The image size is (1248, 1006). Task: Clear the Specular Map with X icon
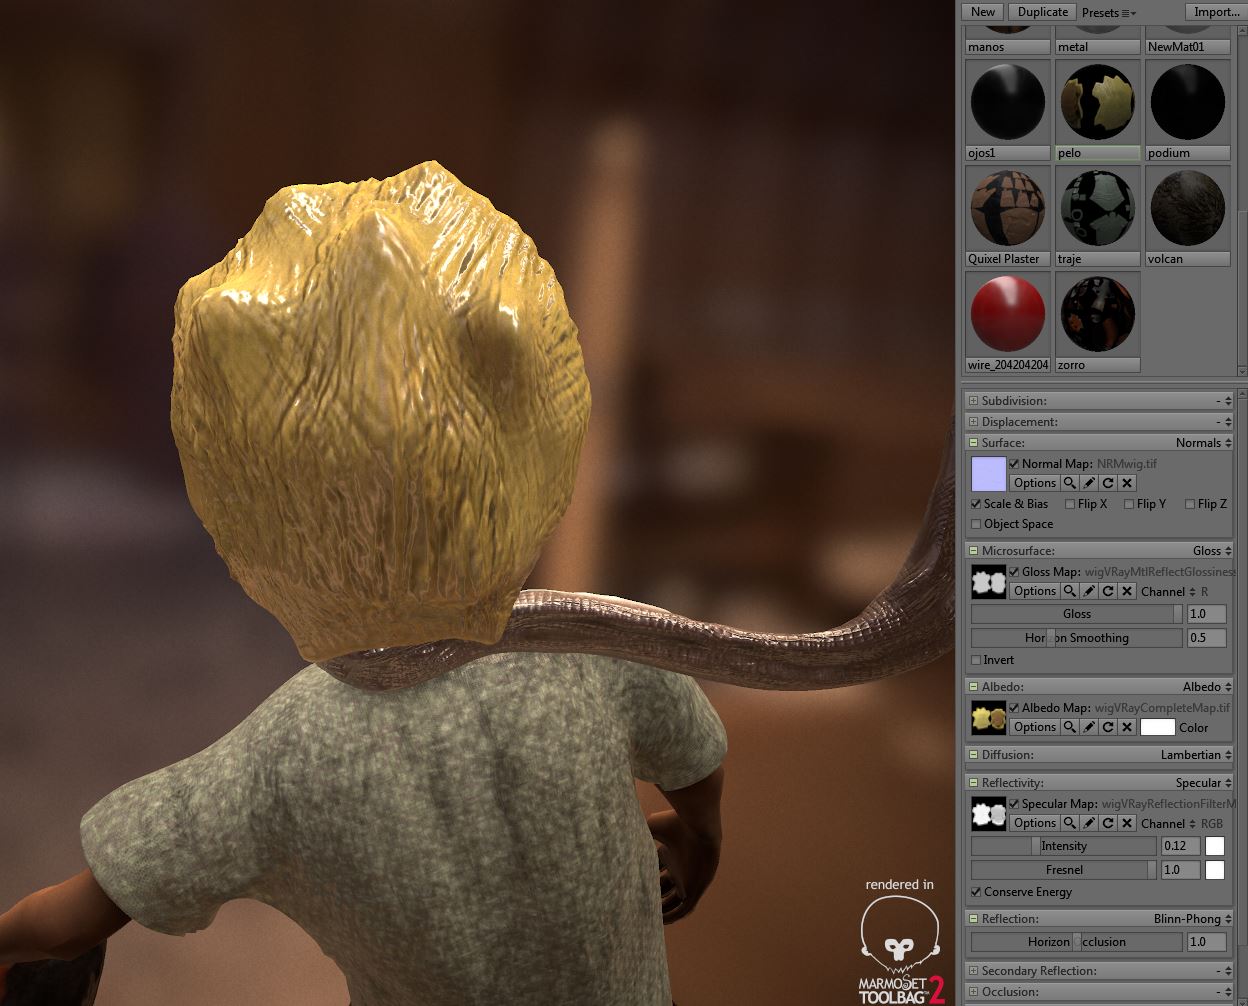tap(1127, 823)
